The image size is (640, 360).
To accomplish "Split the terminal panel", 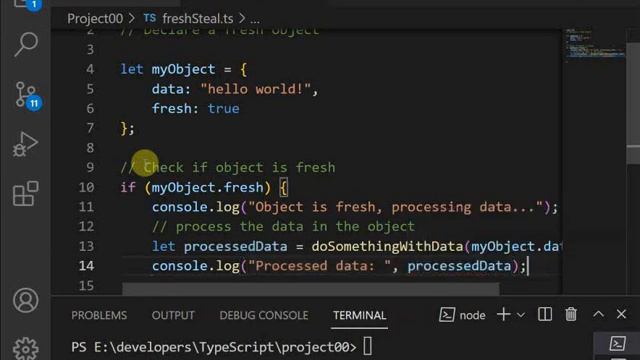I will 545,314.
